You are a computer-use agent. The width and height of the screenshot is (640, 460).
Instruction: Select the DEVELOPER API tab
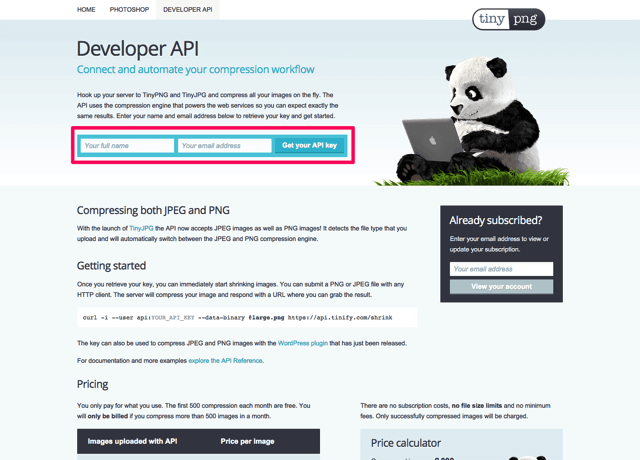pos(188,9)
